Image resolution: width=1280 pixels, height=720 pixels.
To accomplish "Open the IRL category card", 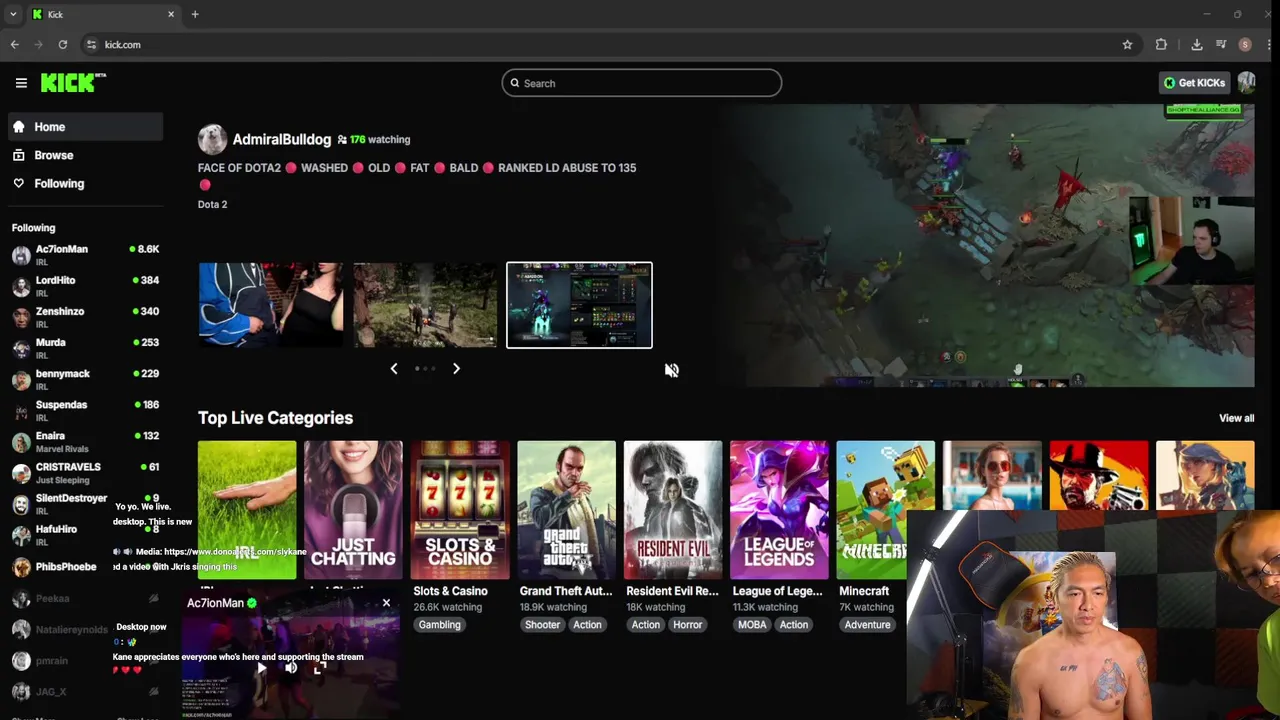I will click(x=247, y=510).
